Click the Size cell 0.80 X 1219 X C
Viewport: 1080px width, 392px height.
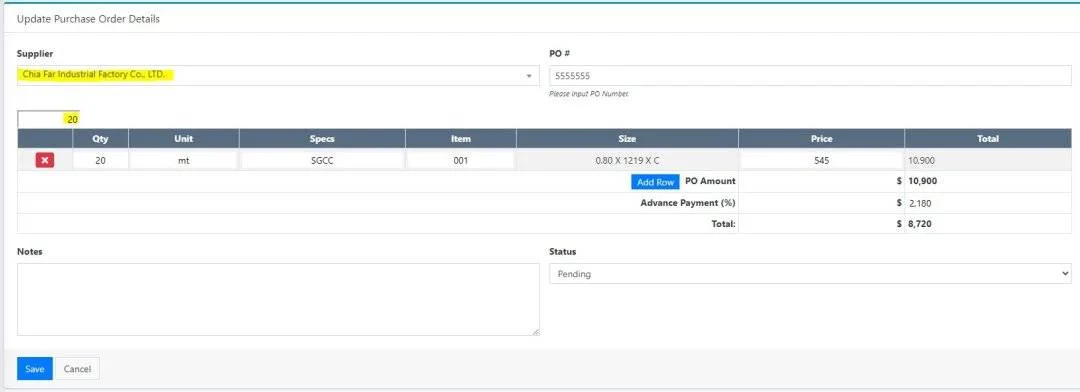[x=627, y=161]
